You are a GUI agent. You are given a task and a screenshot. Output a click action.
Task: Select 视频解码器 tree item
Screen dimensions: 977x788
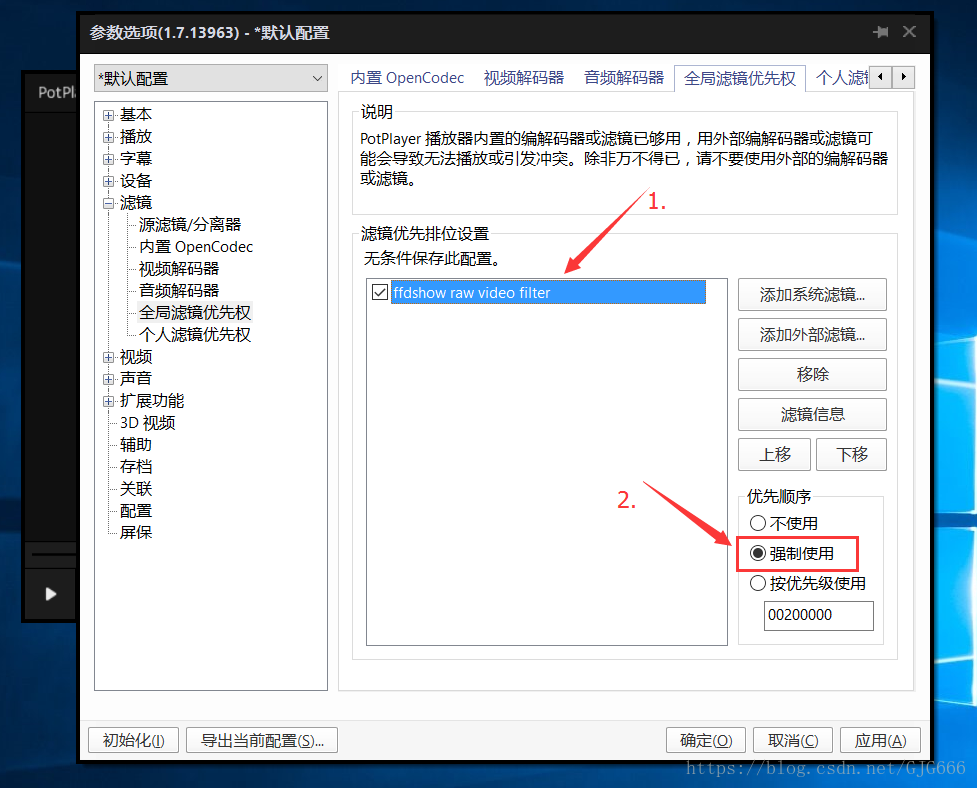tap(179, 268)
